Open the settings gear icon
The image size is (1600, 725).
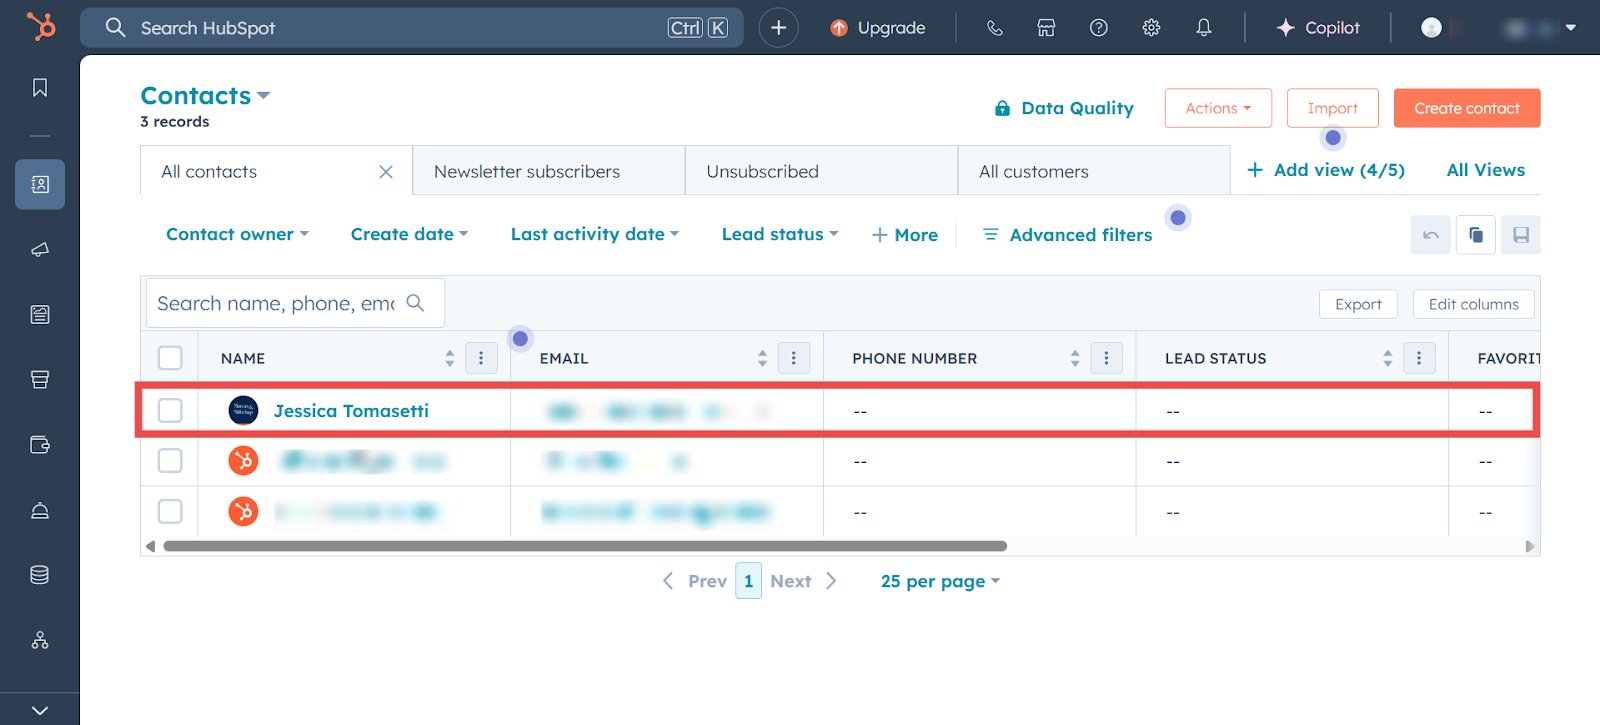(x=1151, y=28)
